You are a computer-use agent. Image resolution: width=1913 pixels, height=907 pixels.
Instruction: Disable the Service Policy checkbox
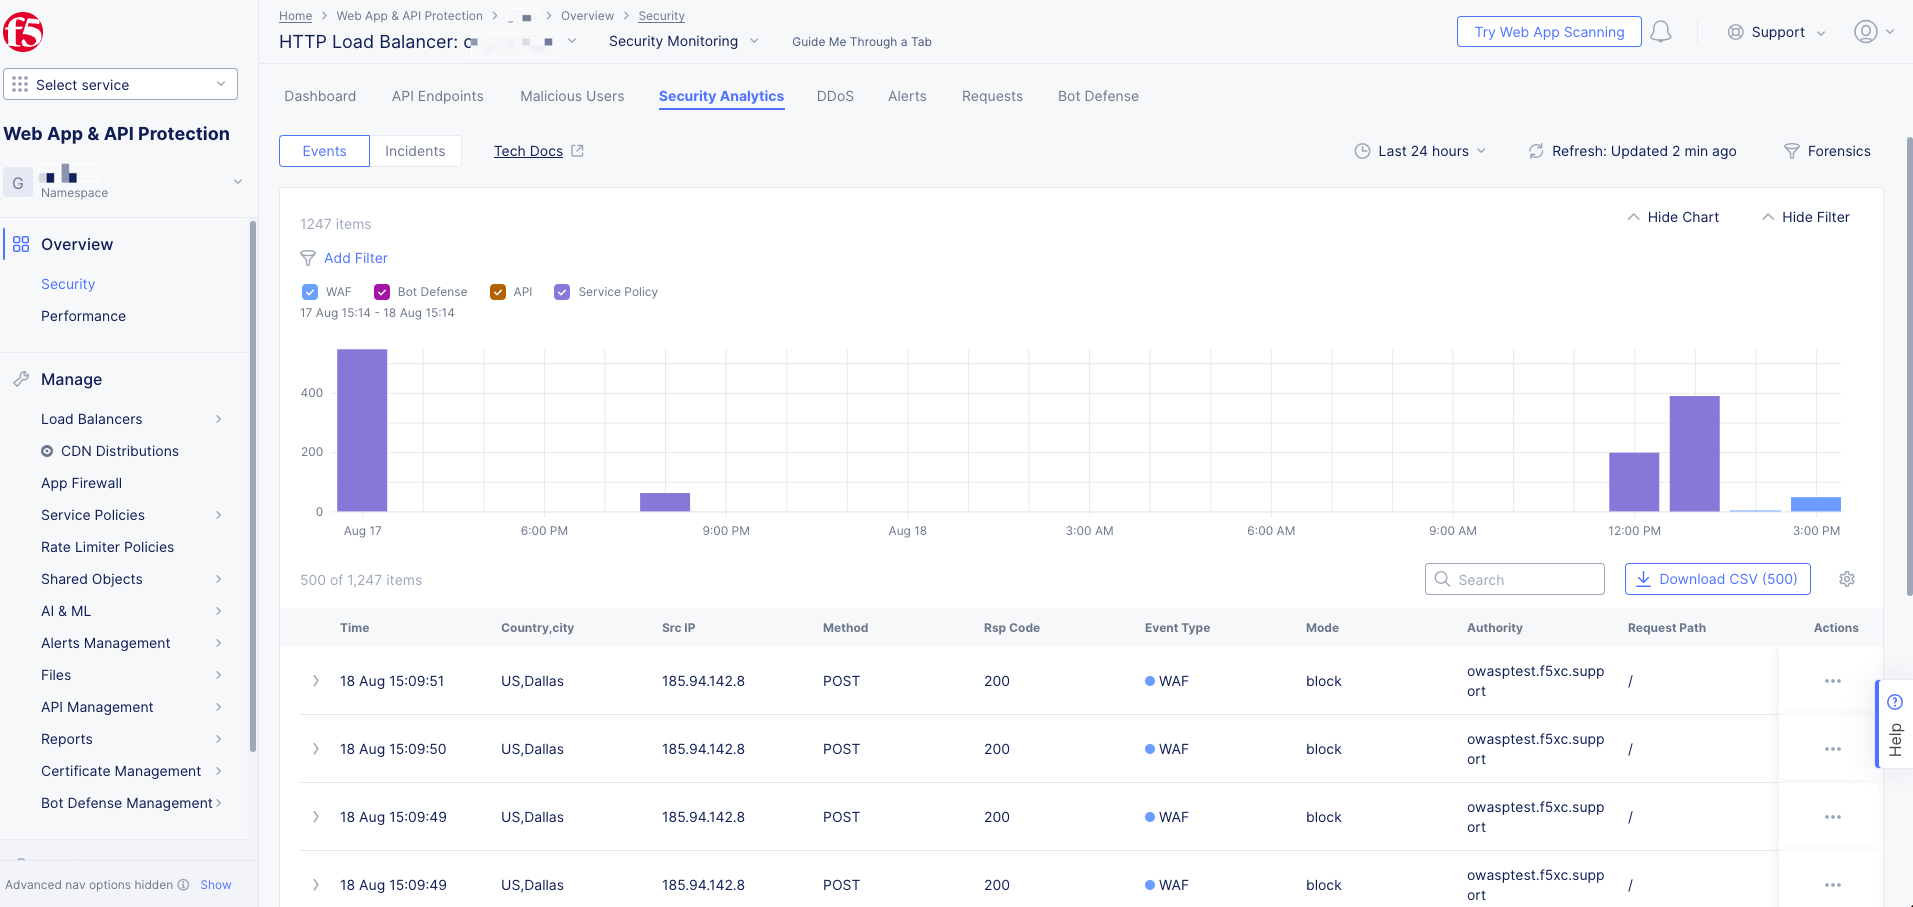(562, 292)
